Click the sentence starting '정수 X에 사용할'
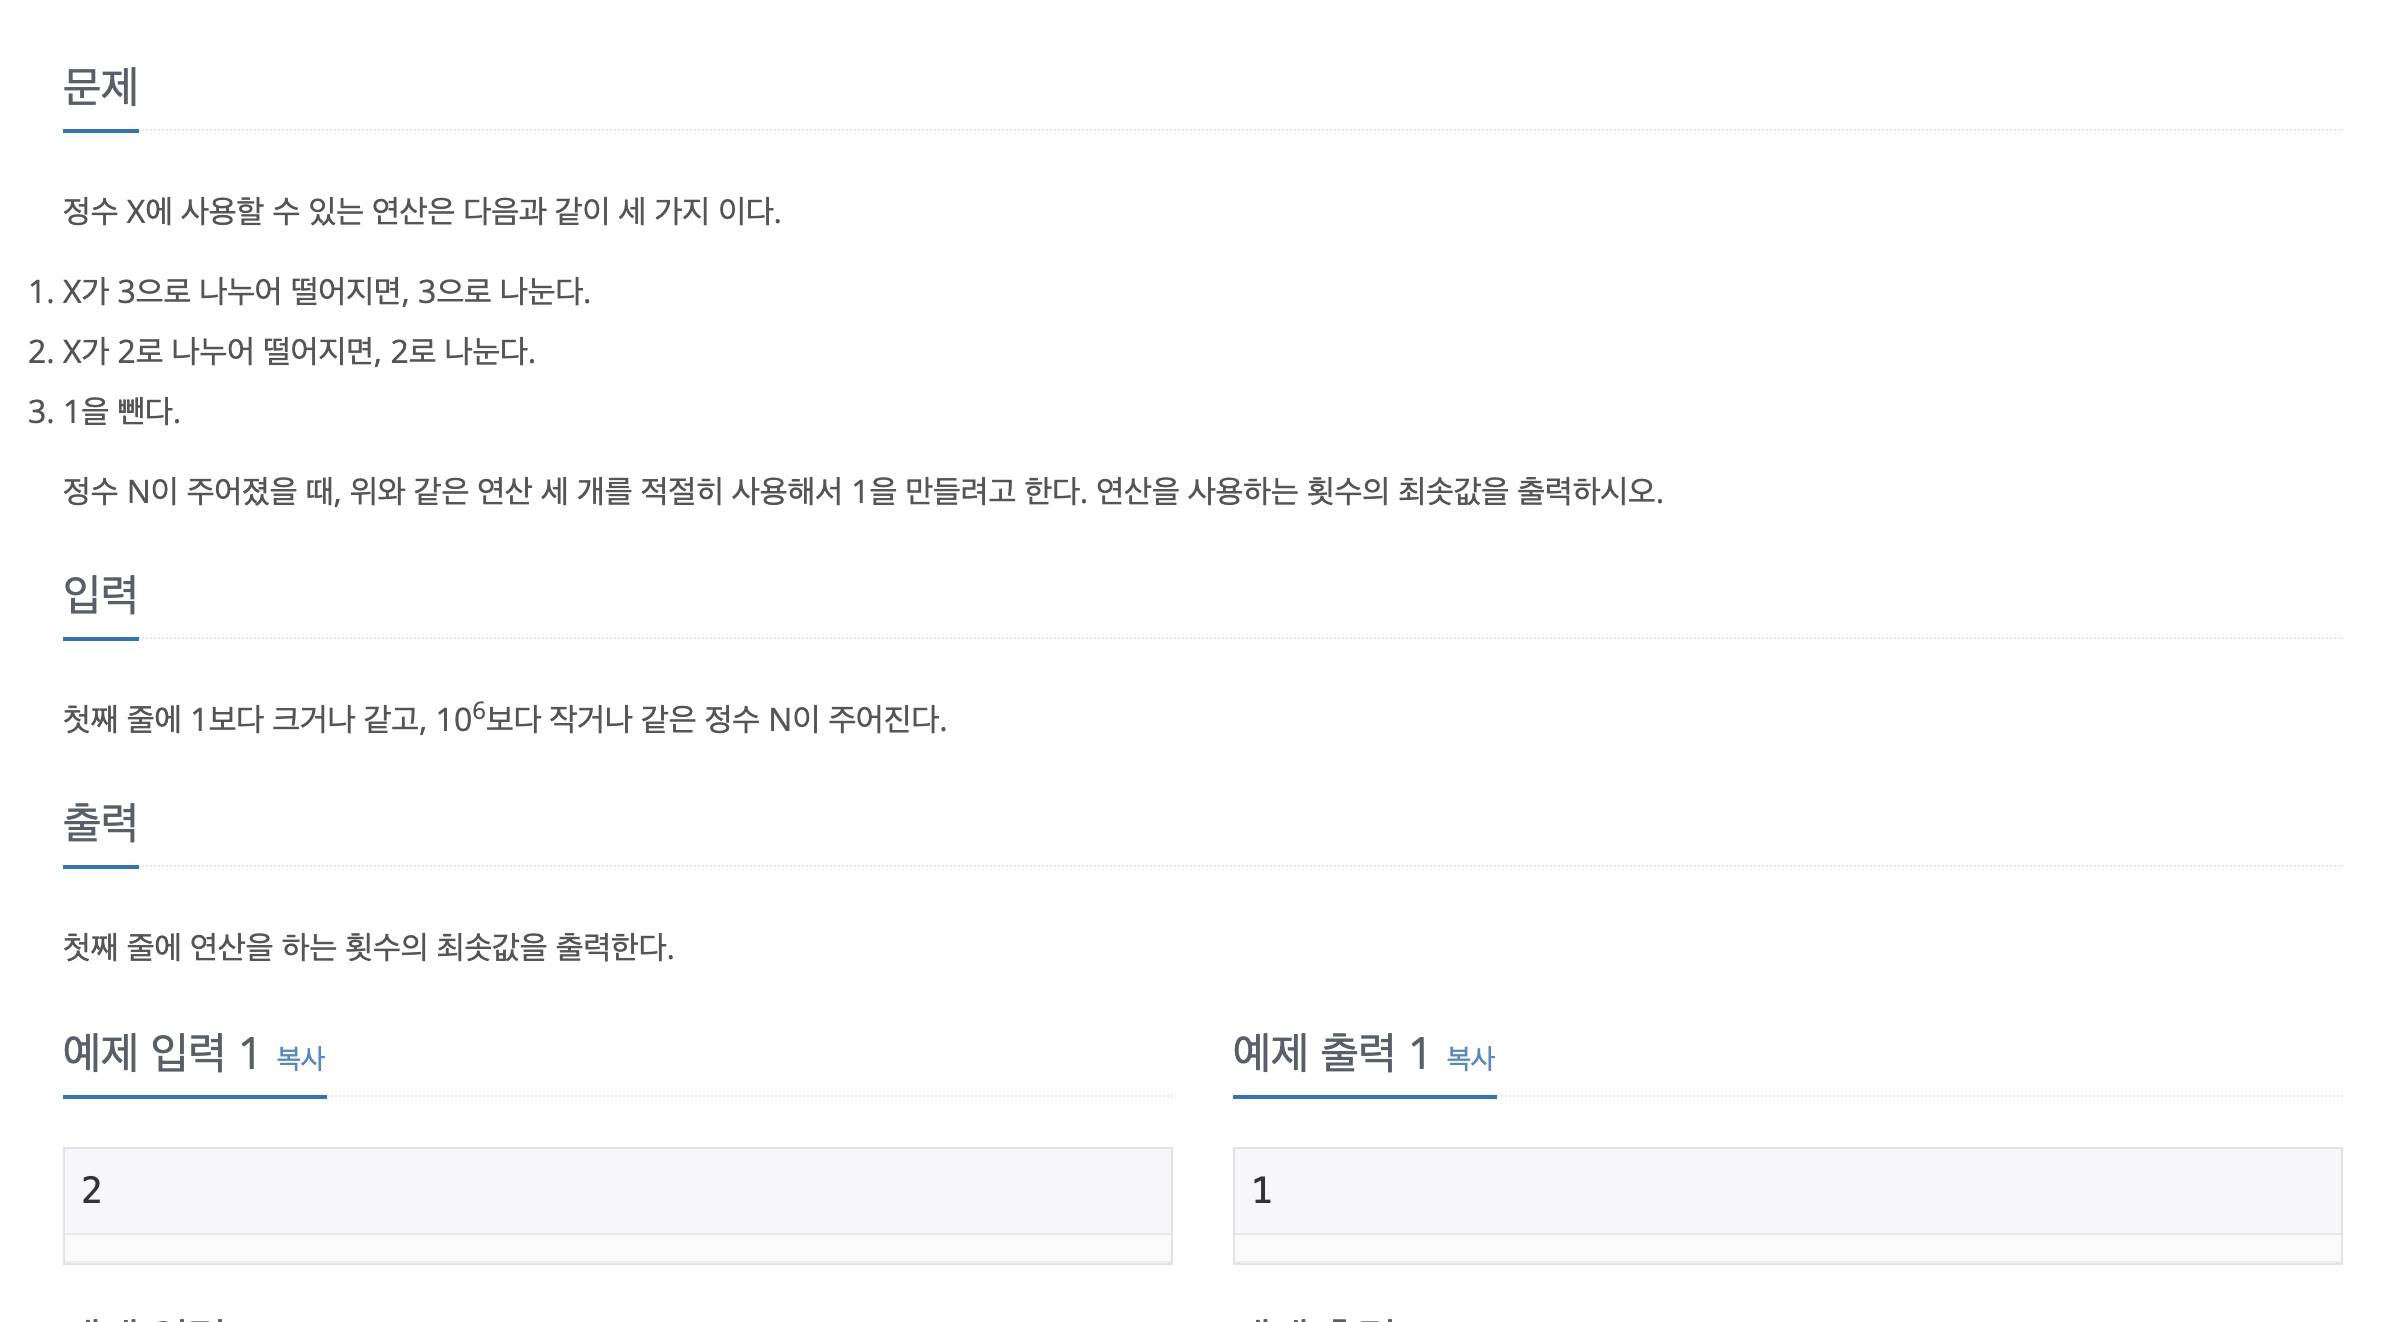 (x=422, y=211)
